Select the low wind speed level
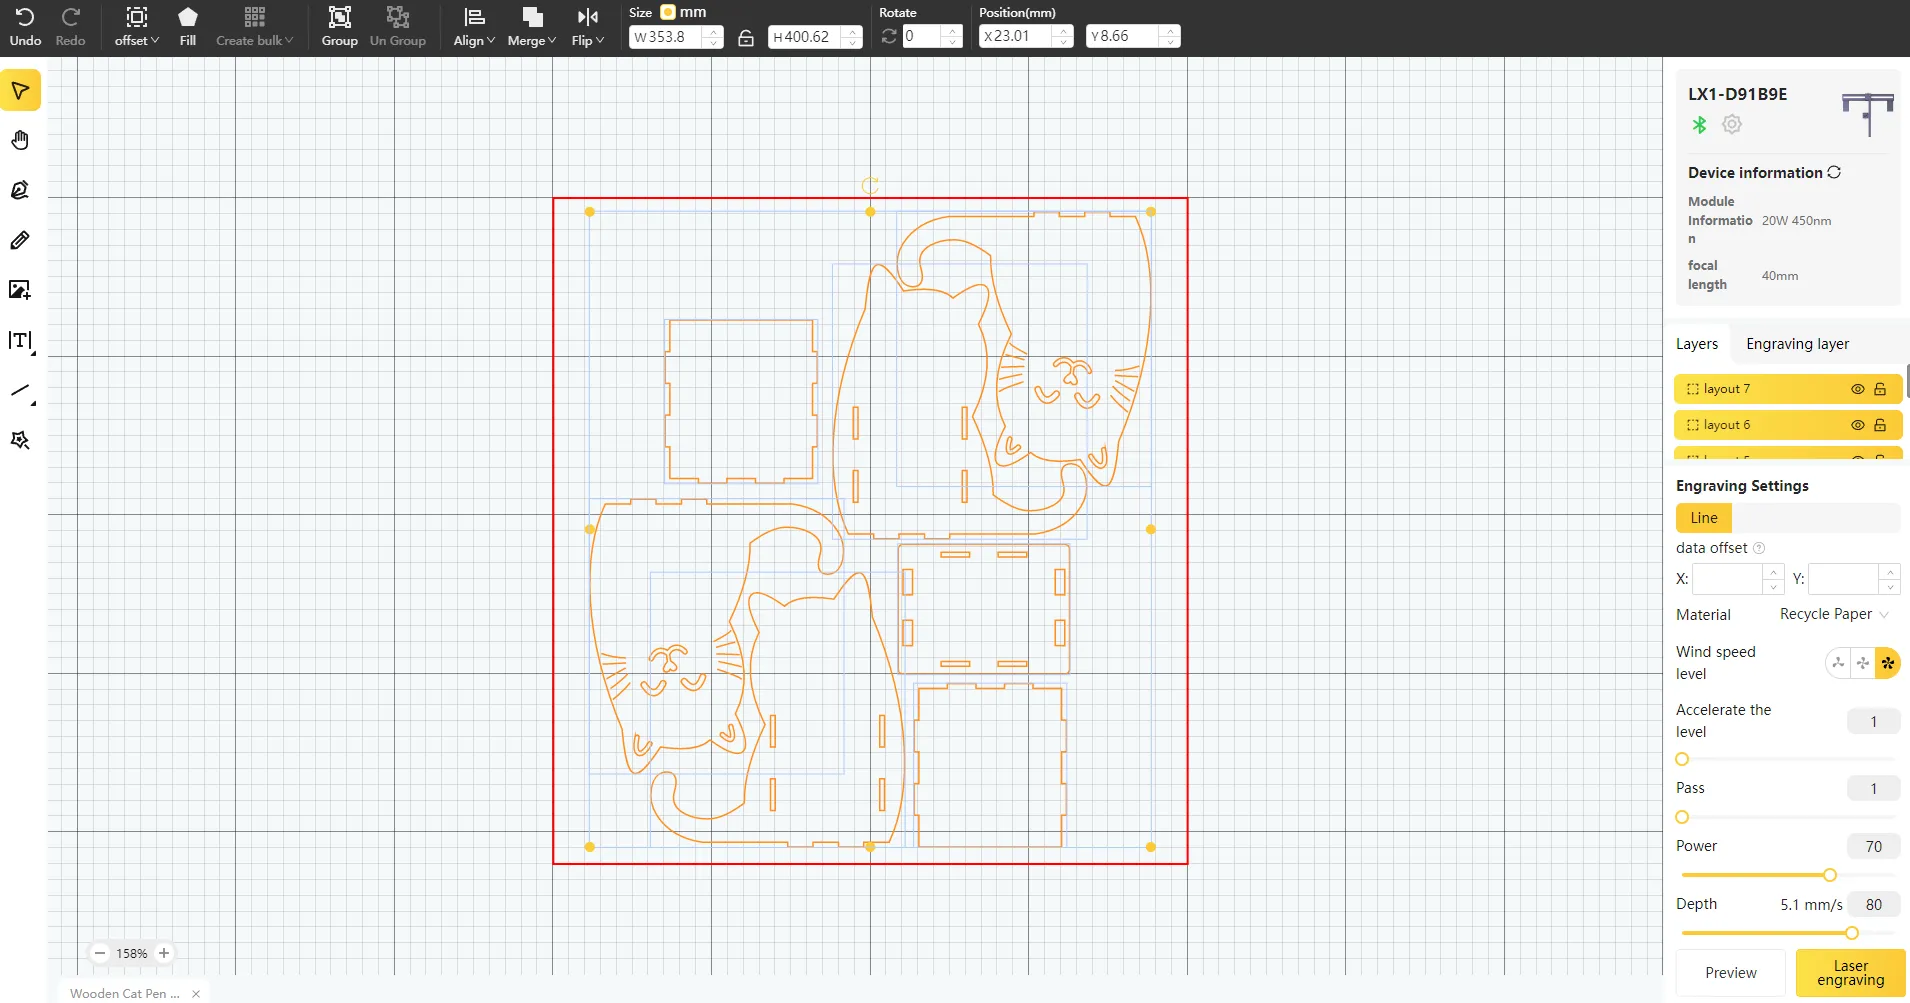Viewport: 1910px width, 1003px height. coord(1838,663)
